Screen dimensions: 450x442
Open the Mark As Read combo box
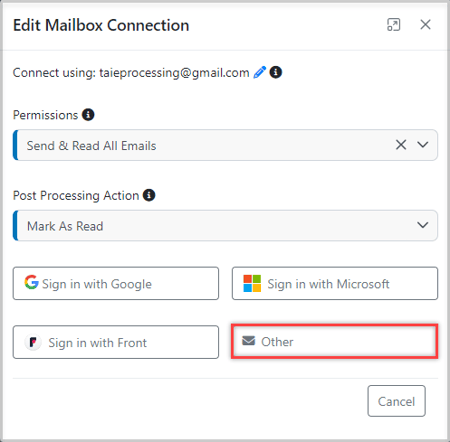225,225
